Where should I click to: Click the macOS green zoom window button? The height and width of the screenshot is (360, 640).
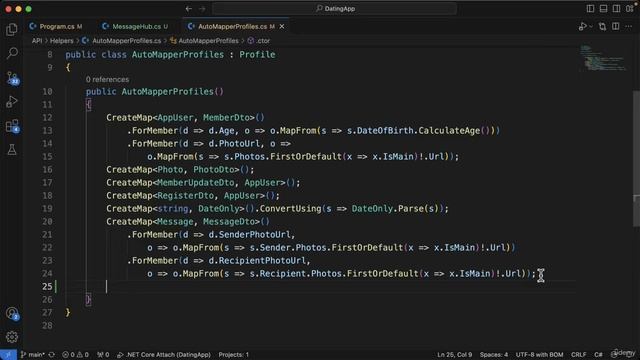[x=28, y=9]
